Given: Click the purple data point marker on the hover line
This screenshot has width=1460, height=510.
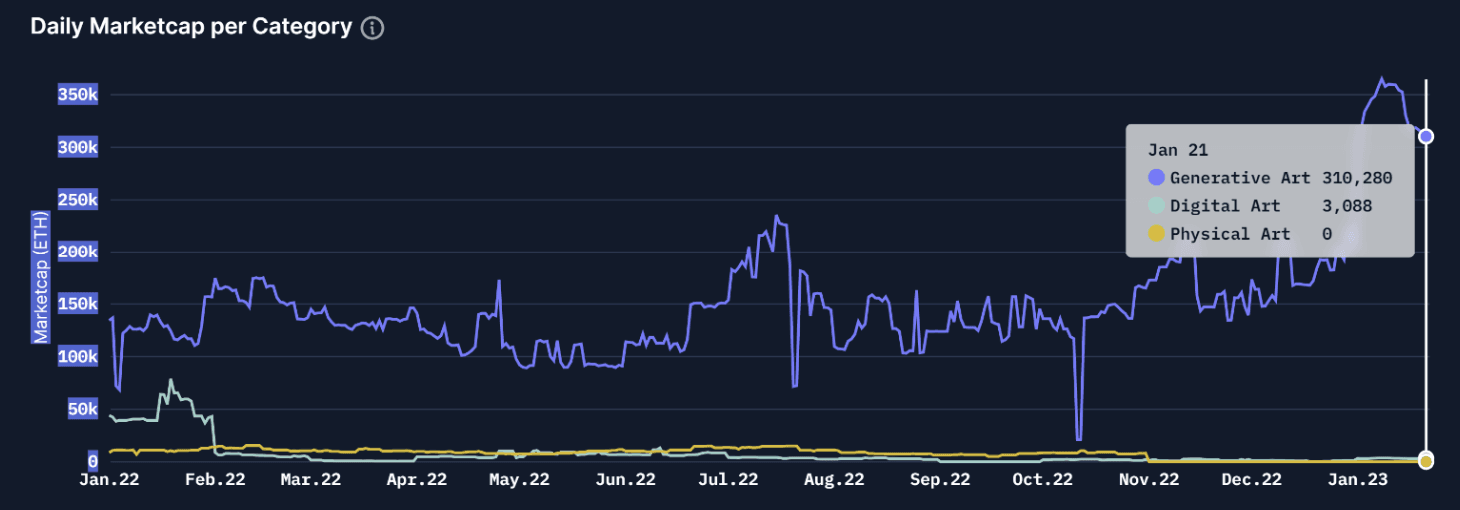Looking at the screenshot, I should (x=1426, y=136).
